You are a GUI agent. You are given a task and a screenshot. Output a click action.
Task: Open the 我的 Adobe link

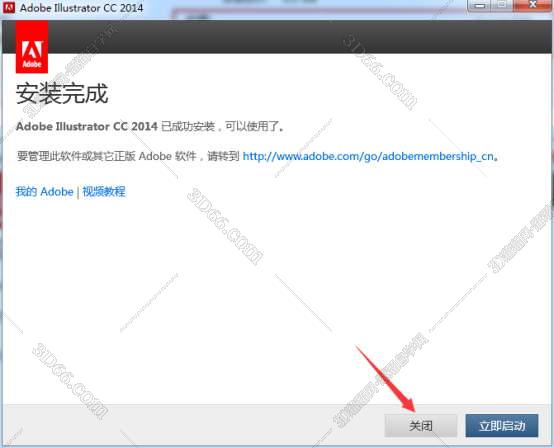tap(45, 192)
